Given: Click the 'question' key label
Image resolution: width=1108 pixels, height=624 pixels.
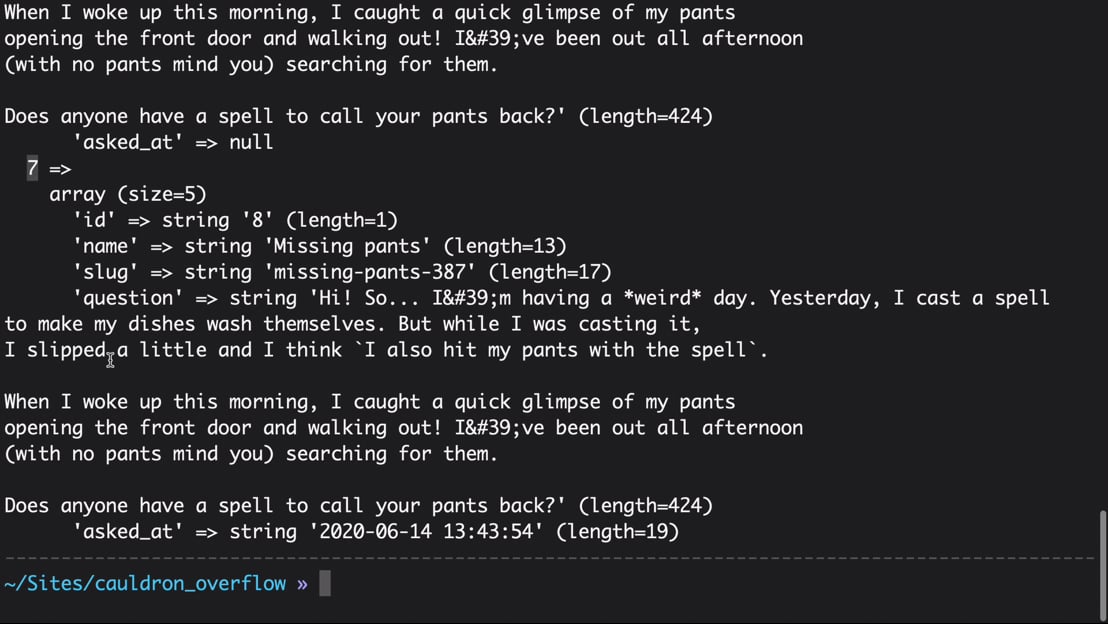Looking at the screenshot, I should 128,298.
